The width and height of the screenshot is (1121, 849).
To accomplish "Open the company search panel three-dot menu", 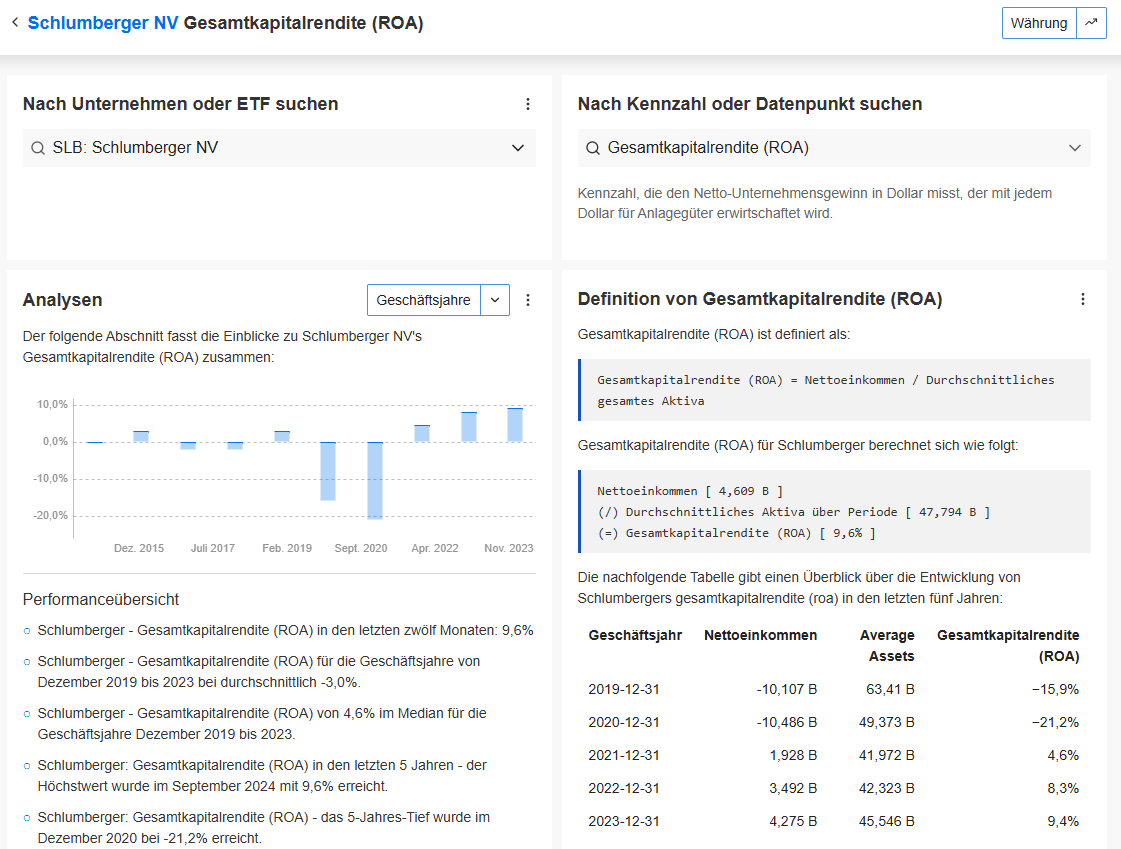I will click(527, 104).
